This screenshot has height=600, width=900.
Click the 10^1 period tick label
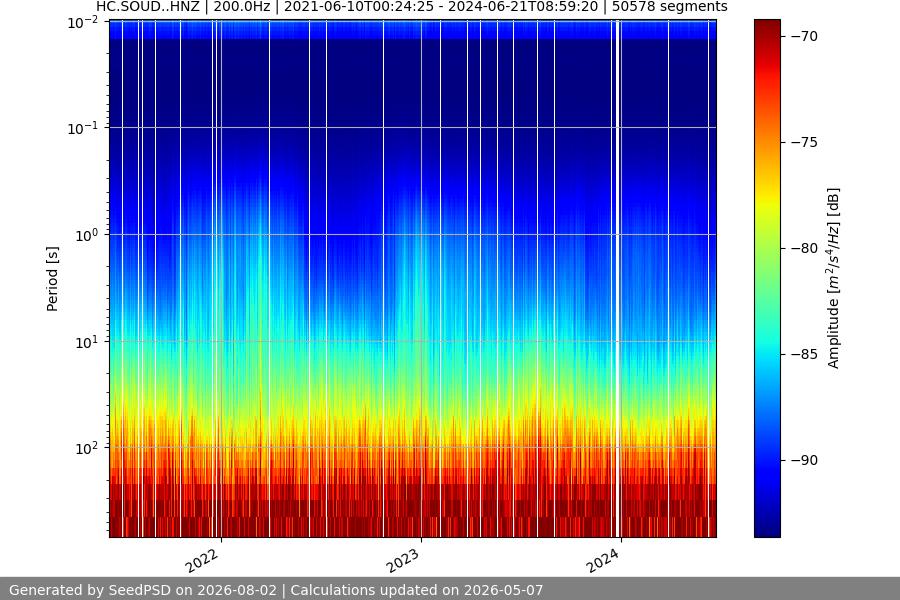[x=87, y=342]
